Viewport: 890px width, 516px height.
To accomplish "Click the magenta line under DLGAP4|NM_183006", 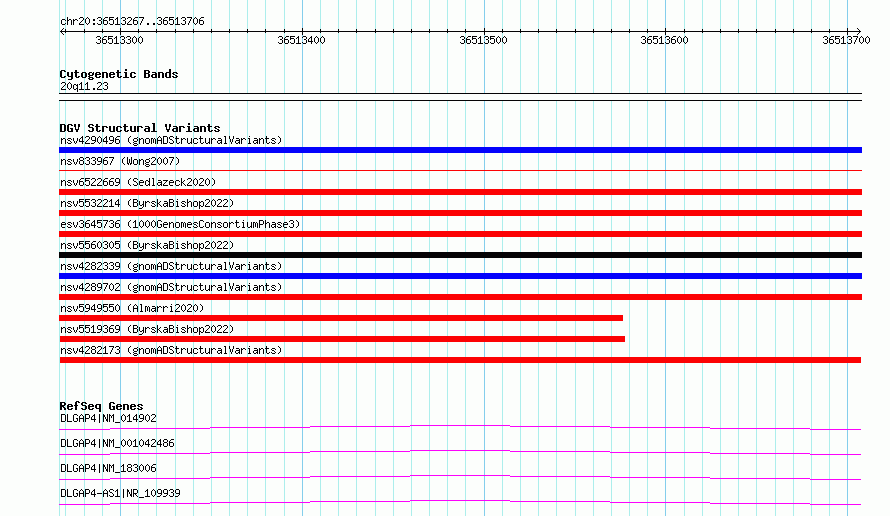I will [460, 477].
